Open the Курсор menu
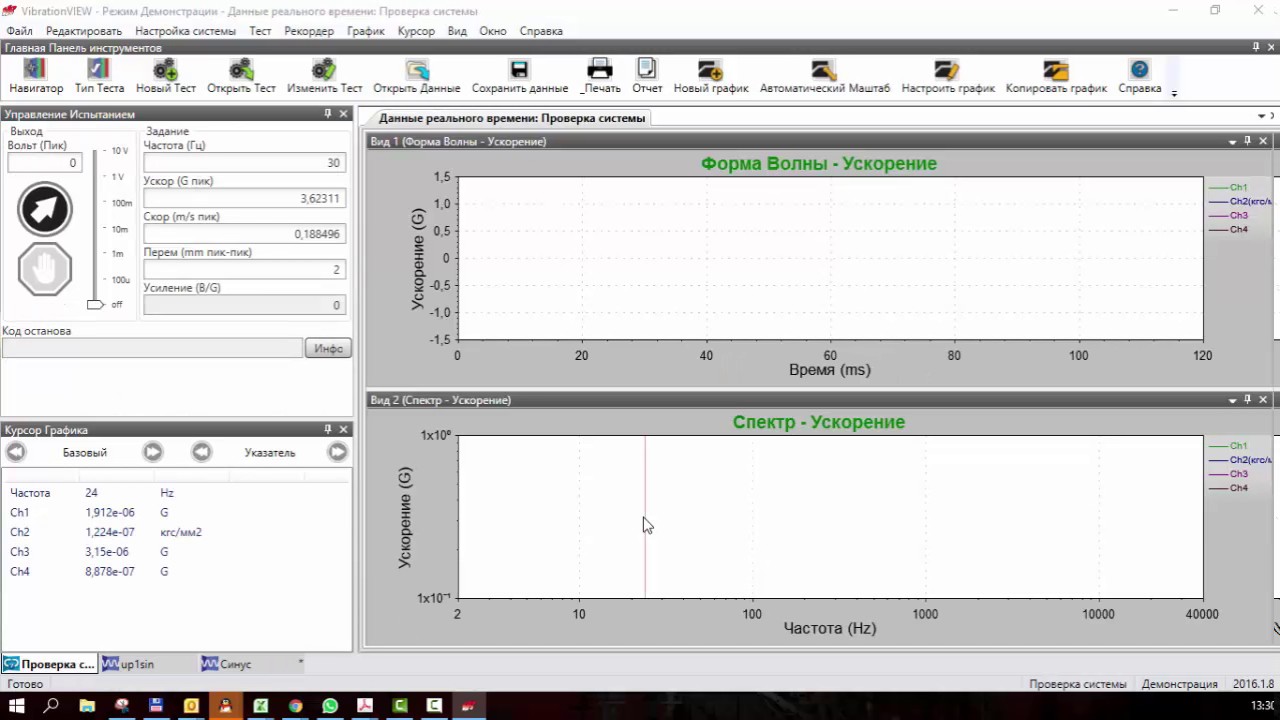Screen dimensions: 1280x720 [416, 31]
